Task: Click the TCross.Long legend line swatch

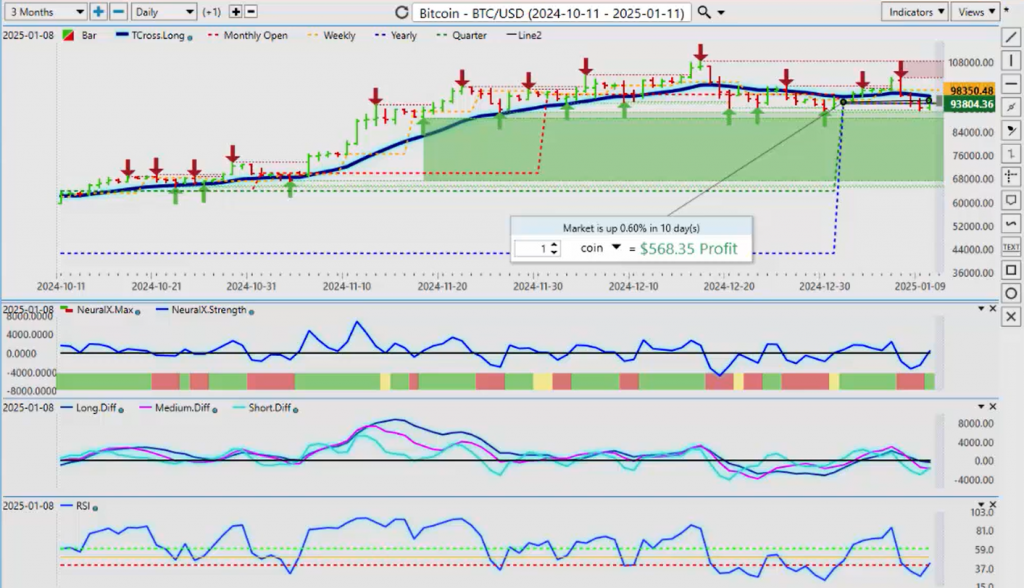Action: [122, 35]
